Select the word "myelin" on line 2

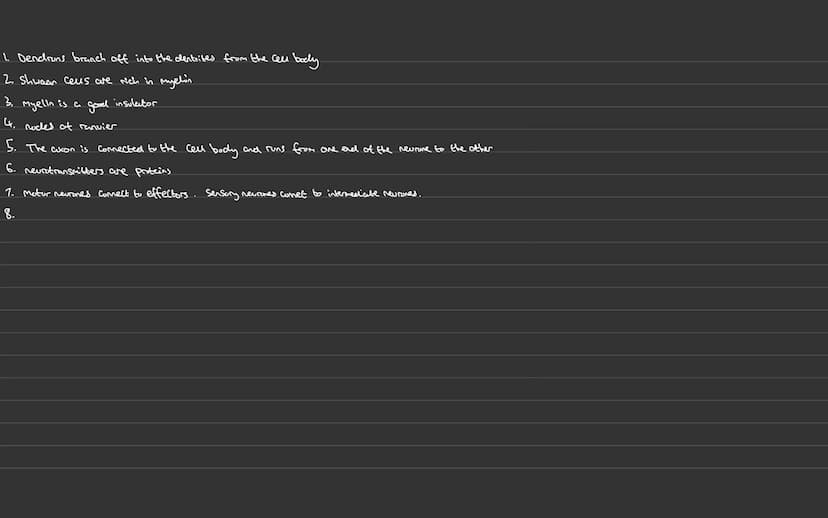(x=176, y=81)
